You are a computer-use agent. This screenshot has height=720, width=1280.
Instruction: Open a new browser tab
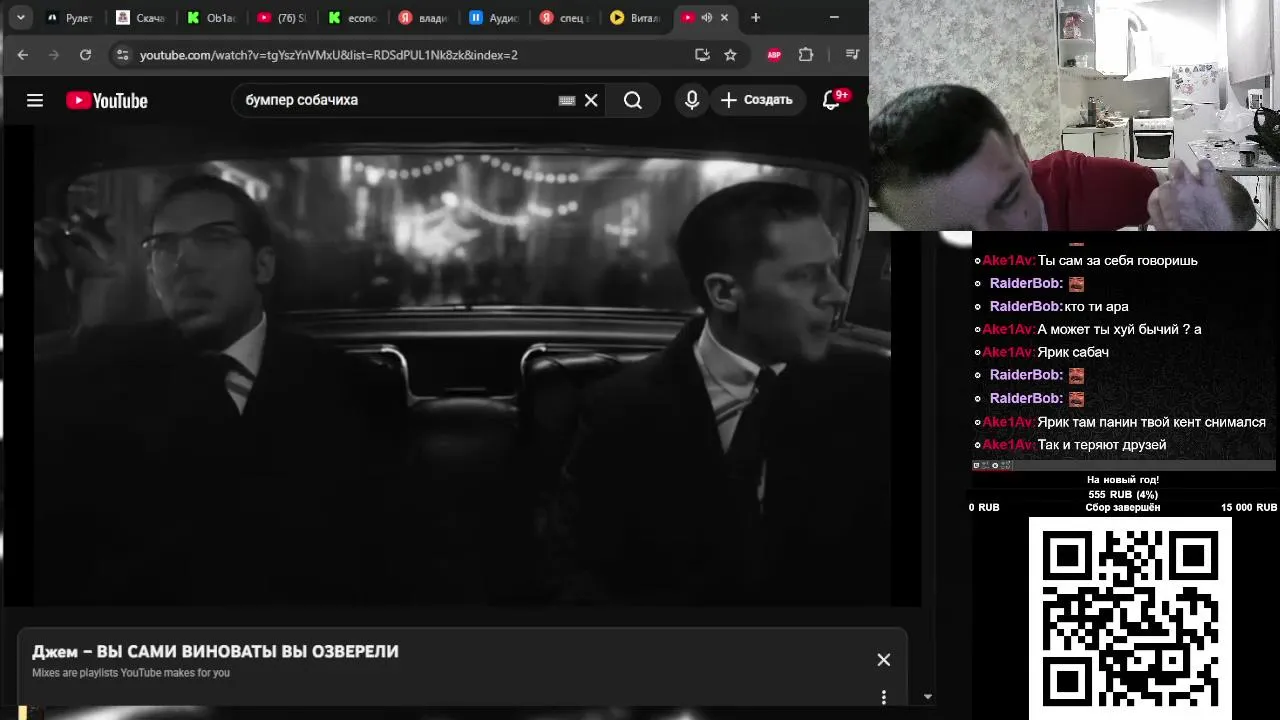tap(755, 17)
